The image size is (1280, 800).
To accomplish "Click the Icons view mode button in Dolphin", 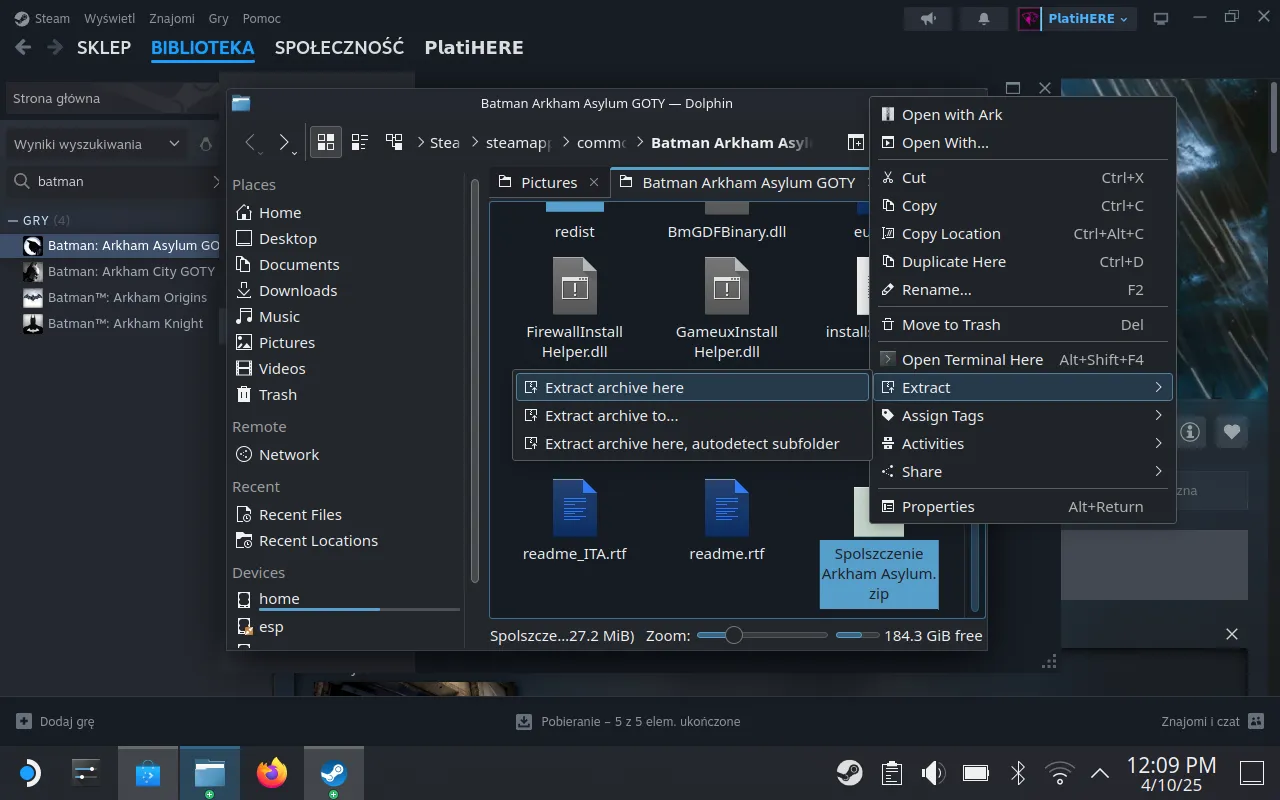I will [326, 142].
